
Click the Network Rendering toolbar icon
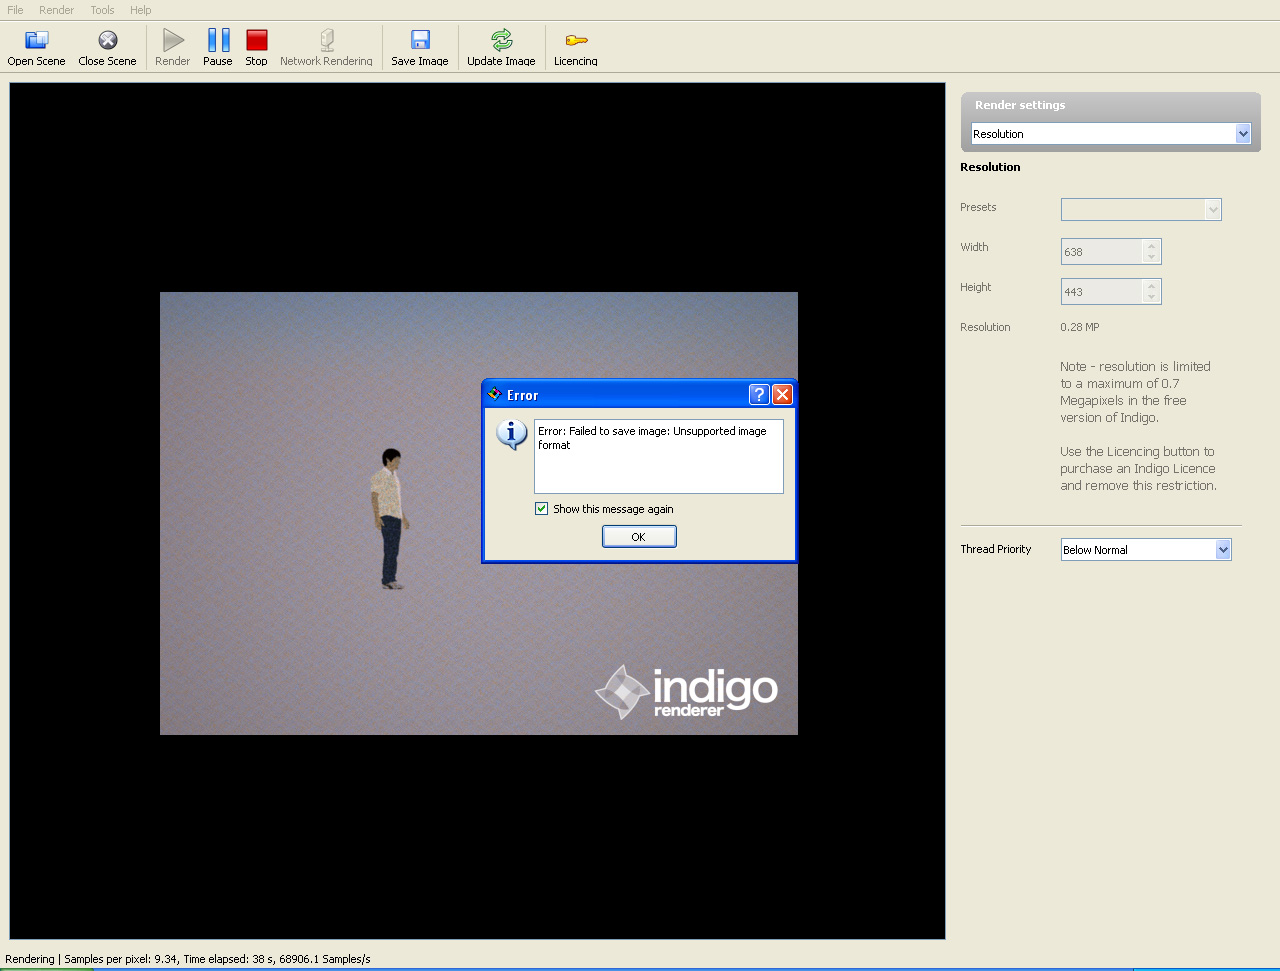[326, 40]
